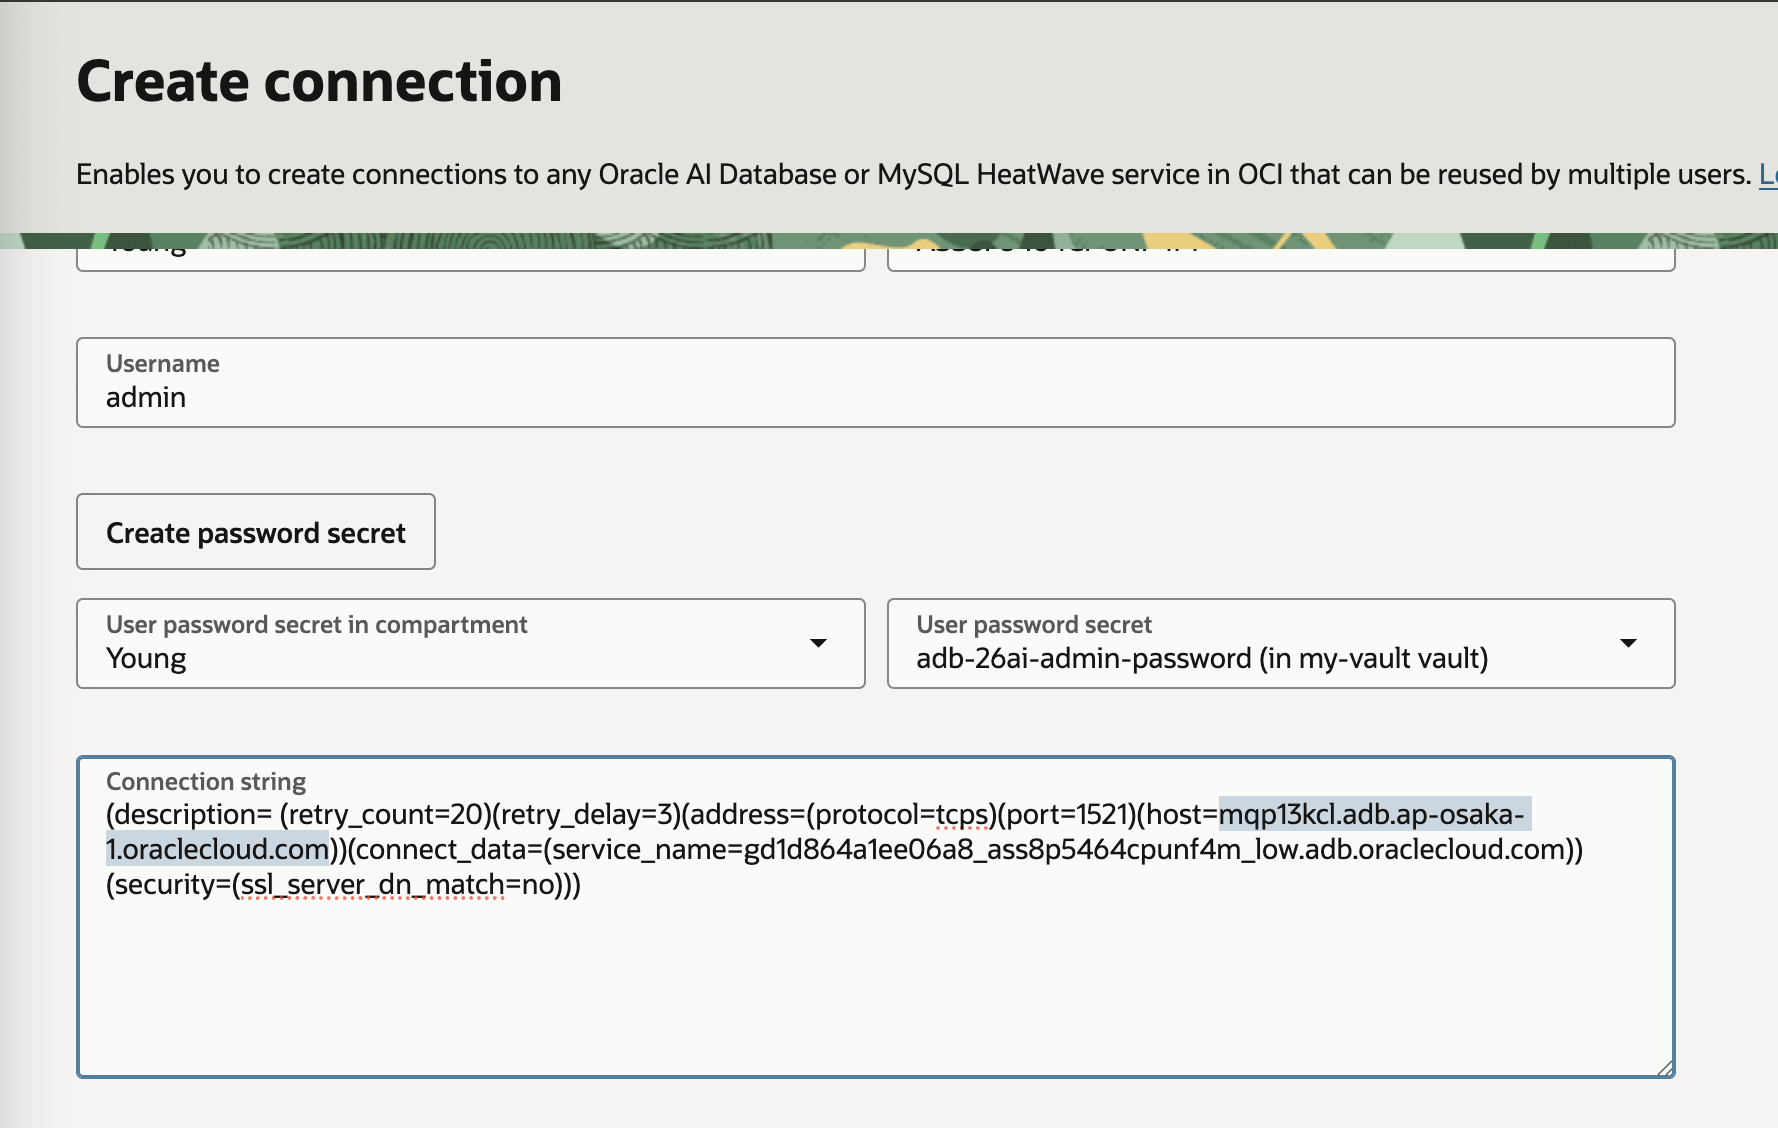The width and height of the screenshot is (1778, 1128).
Task: Open the Learn more link
Action: click(x=1766, y=174)
